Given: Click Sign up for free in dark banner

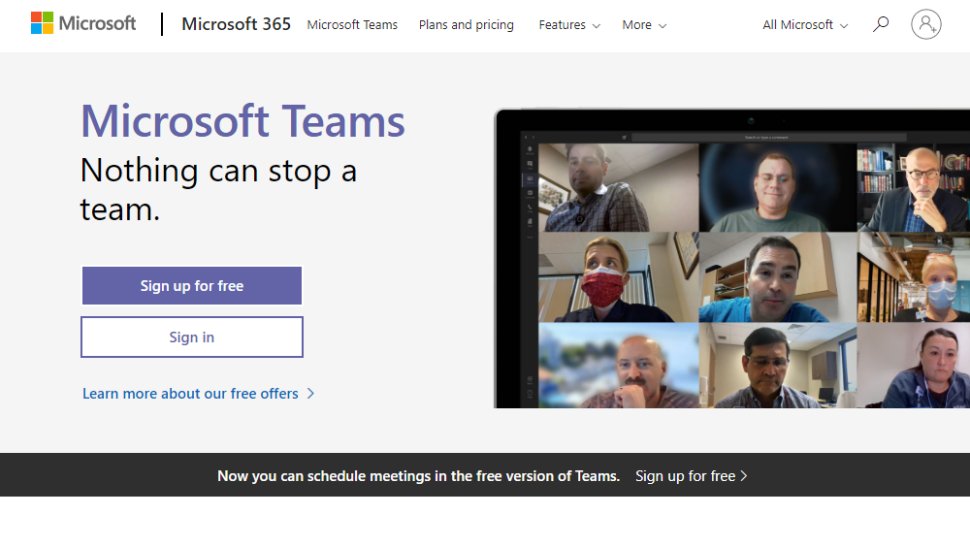Looking at the screenshot, I should (691, 476).
